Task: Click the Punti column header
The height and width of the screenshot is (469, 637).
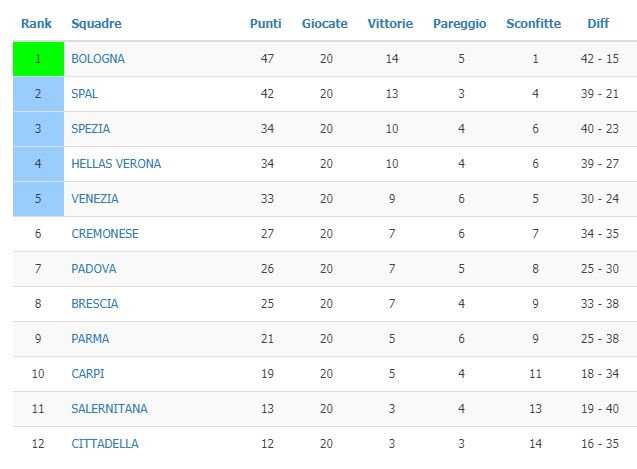Action: point(265,24)
